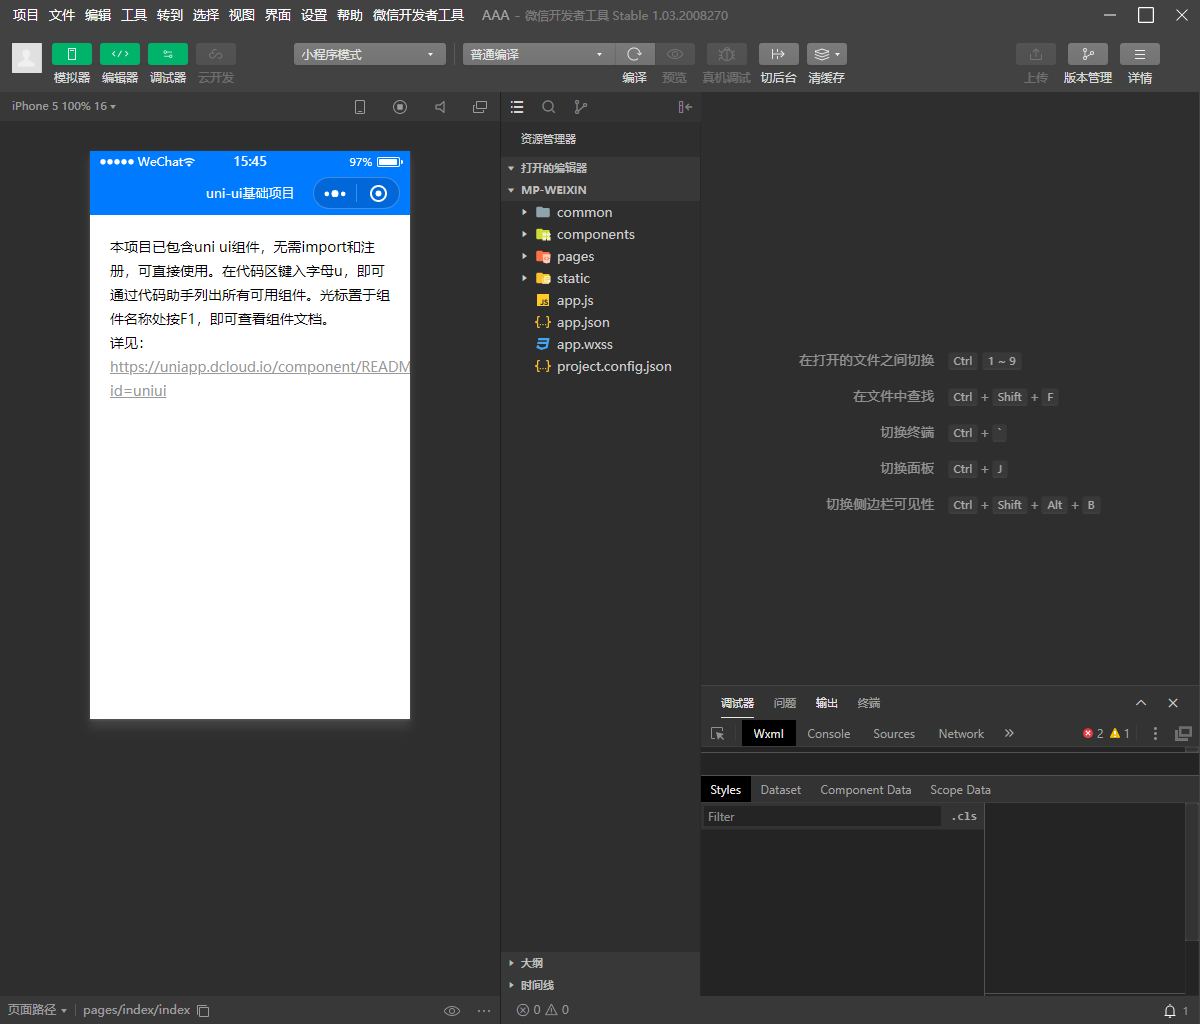Switch to the Component Data tab
The width and height of the screenshot is (1200, 1024).
click(x=866, y=789)
